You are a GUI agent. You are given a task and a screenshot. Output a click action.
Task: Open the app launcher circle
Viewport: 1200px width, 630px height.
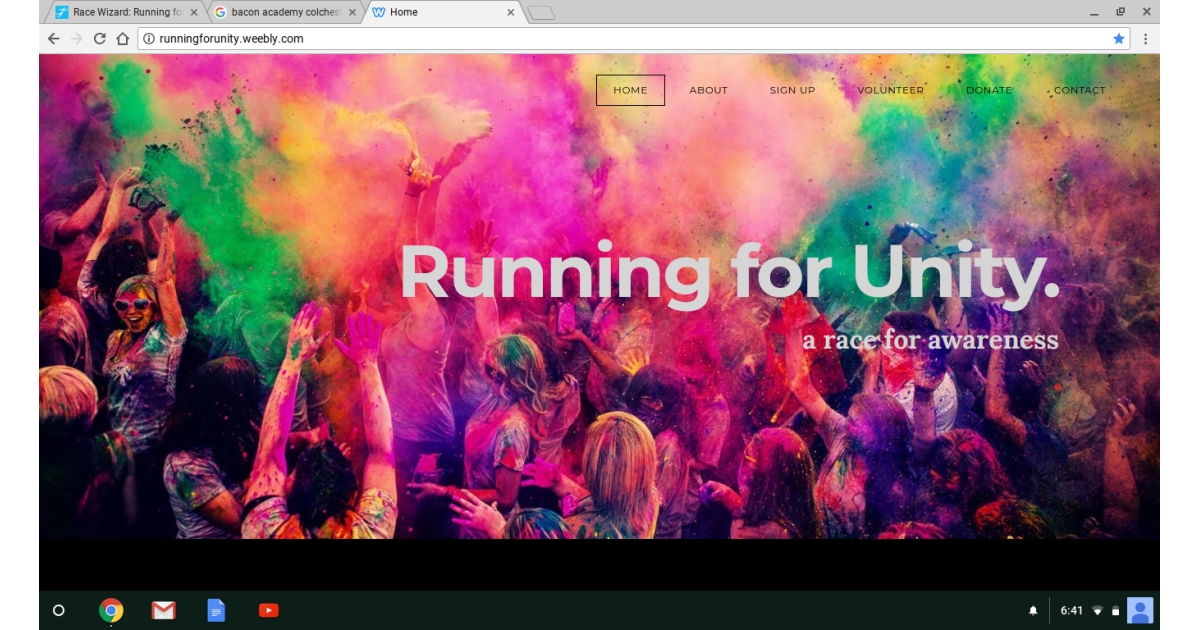pyautogui.click(x=59, y=610)
